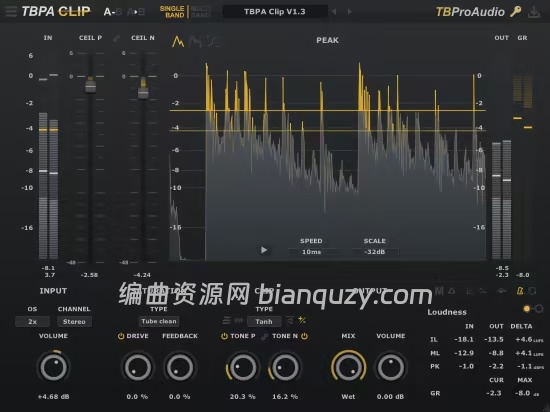Click the play button in peak display
The height and width of the screenshot is (412, 550).
click(x=264, y=250)
